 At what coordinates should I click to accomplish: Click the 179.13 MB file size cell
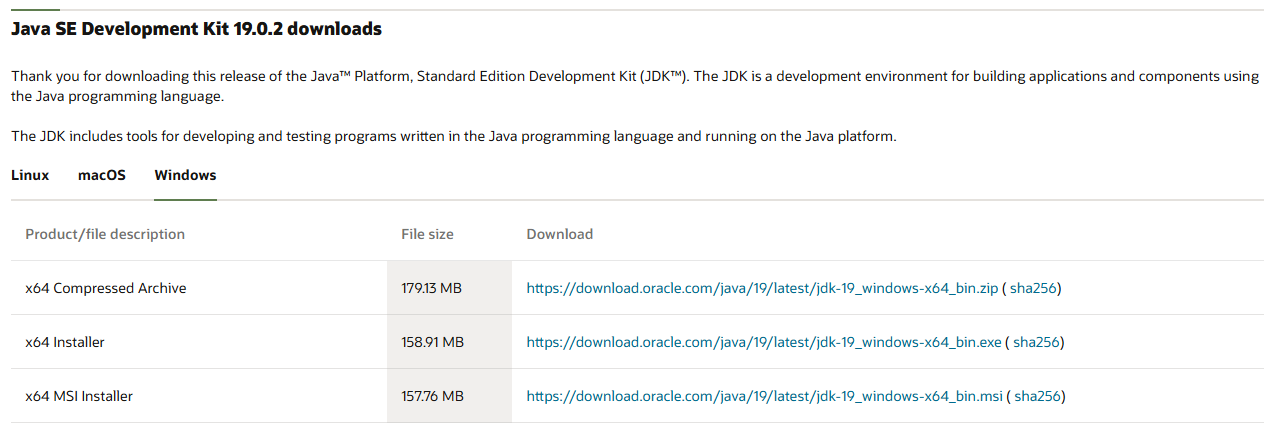click(x=431, y=288)
